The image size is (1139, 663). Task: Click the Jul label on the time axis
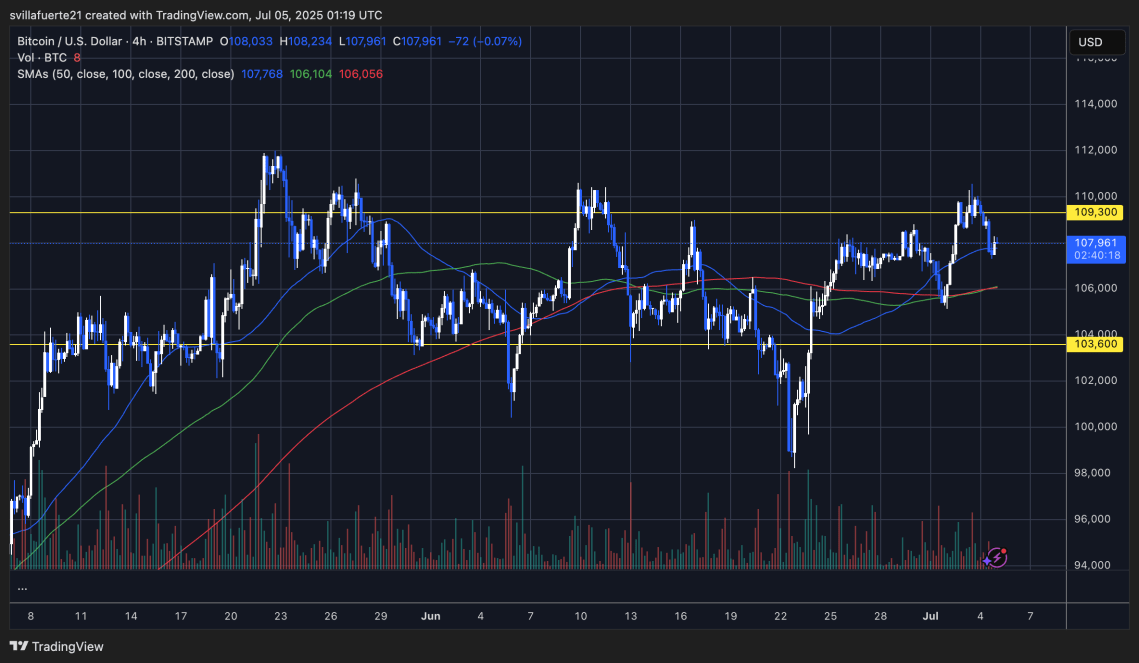[931, 616]
